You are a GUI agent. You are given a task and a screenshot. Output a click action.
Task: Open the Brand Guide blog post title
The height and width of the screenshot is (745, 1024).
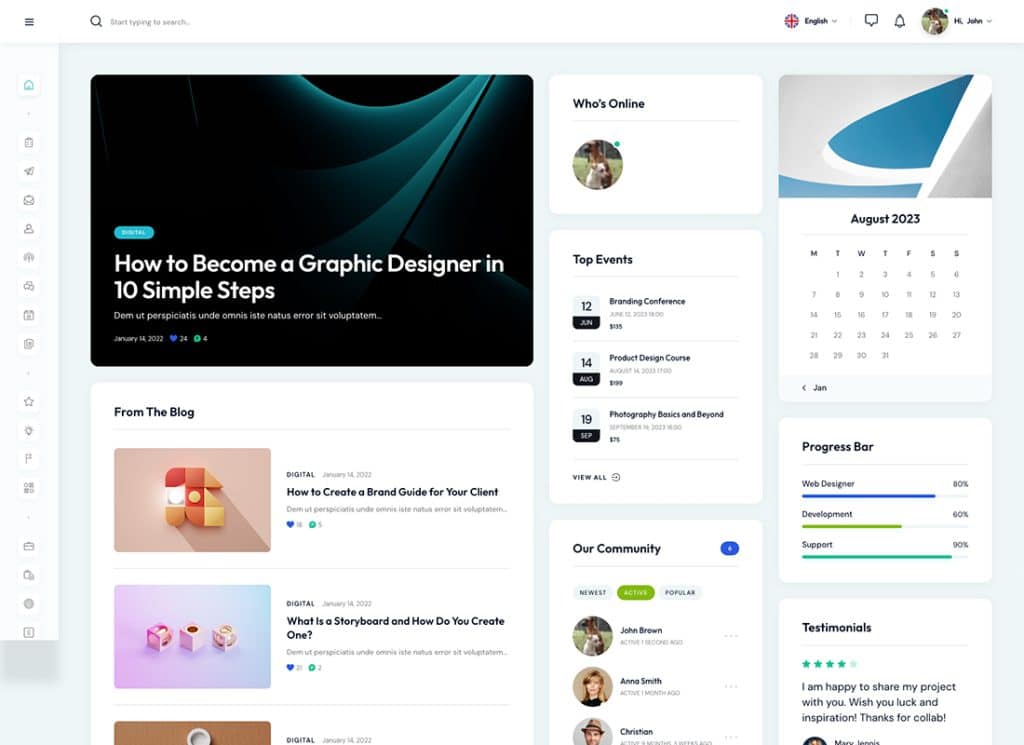click(392, 492)
